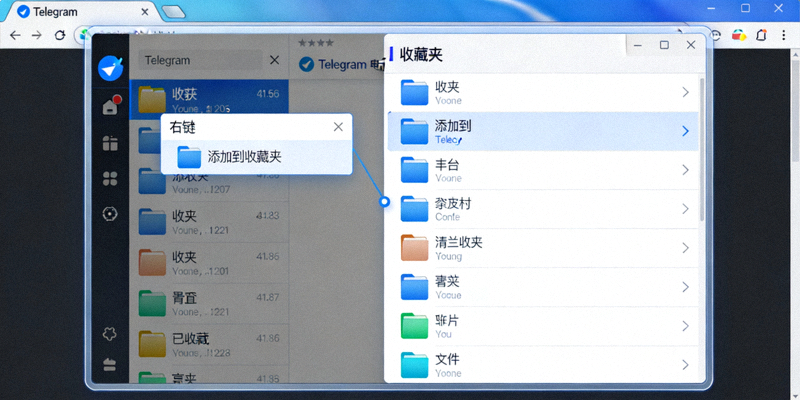The width and height of the screenshot is (800, 400).
Task: Click the smiley face icon in browser toolbar
Action: 716,35
